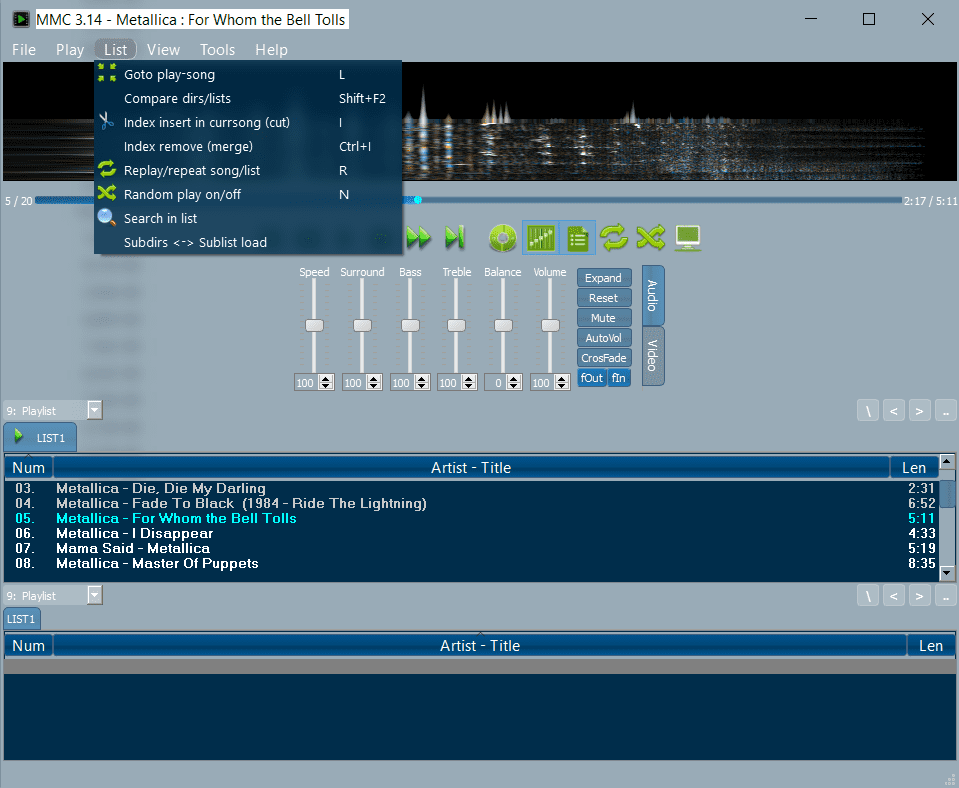Viewport: 959px width, 788px height.
Task: Select the lower LIST1 tab
Action: 22,619
